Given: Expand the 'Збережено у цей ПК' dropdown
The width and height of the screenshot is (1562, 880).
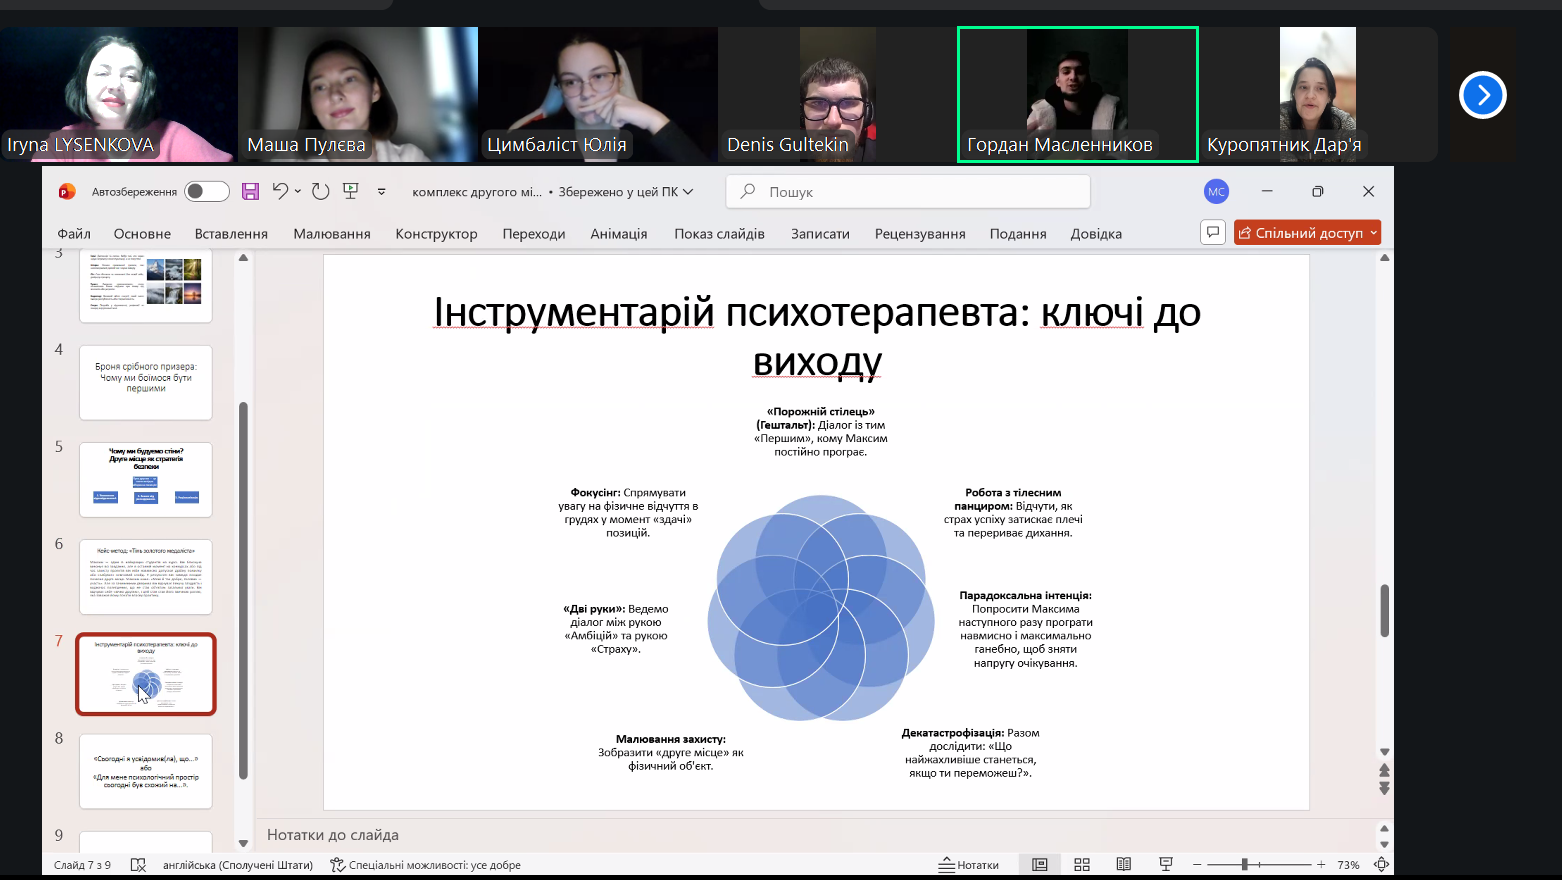Looking at the screenshot, I should coord(688,192).
